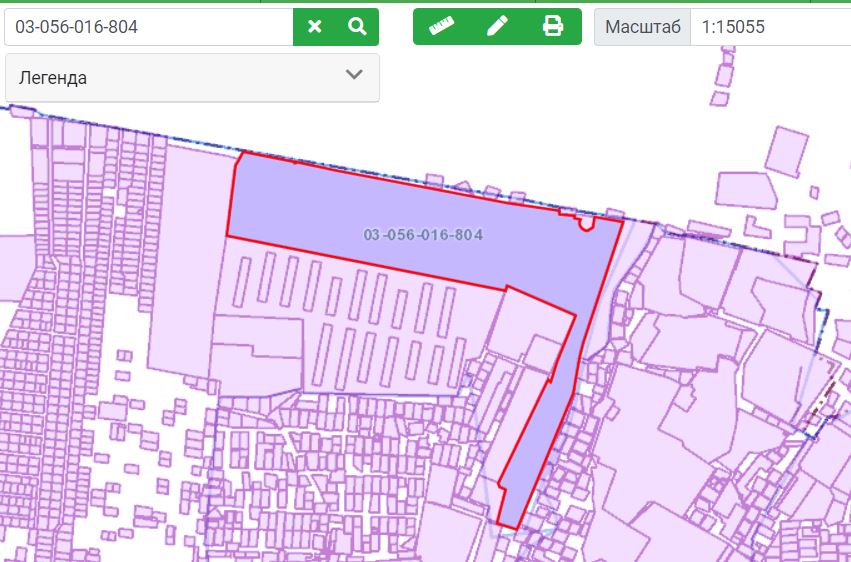Clear the search field with the X icon
This screenshot has width=851, height=562.
[315, 27]
